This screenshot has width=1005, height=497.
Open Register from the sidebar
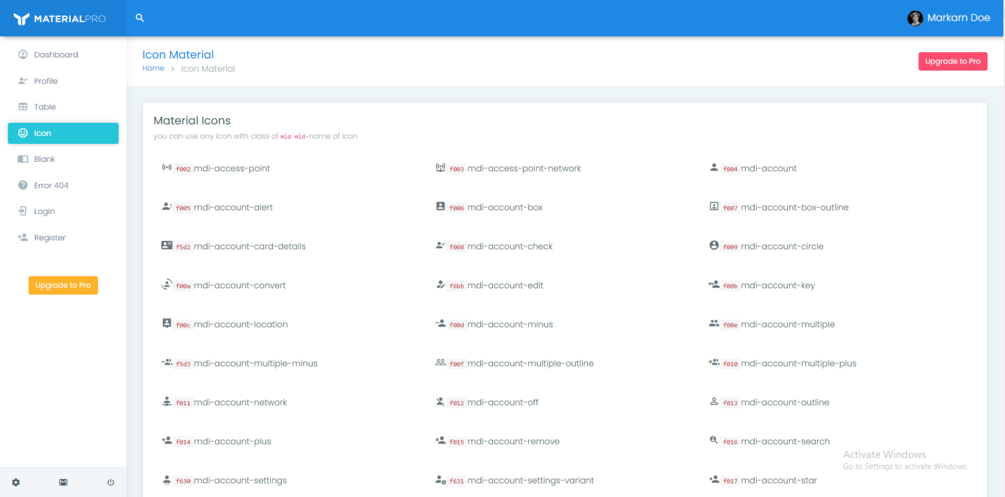[x=63, y=237]
